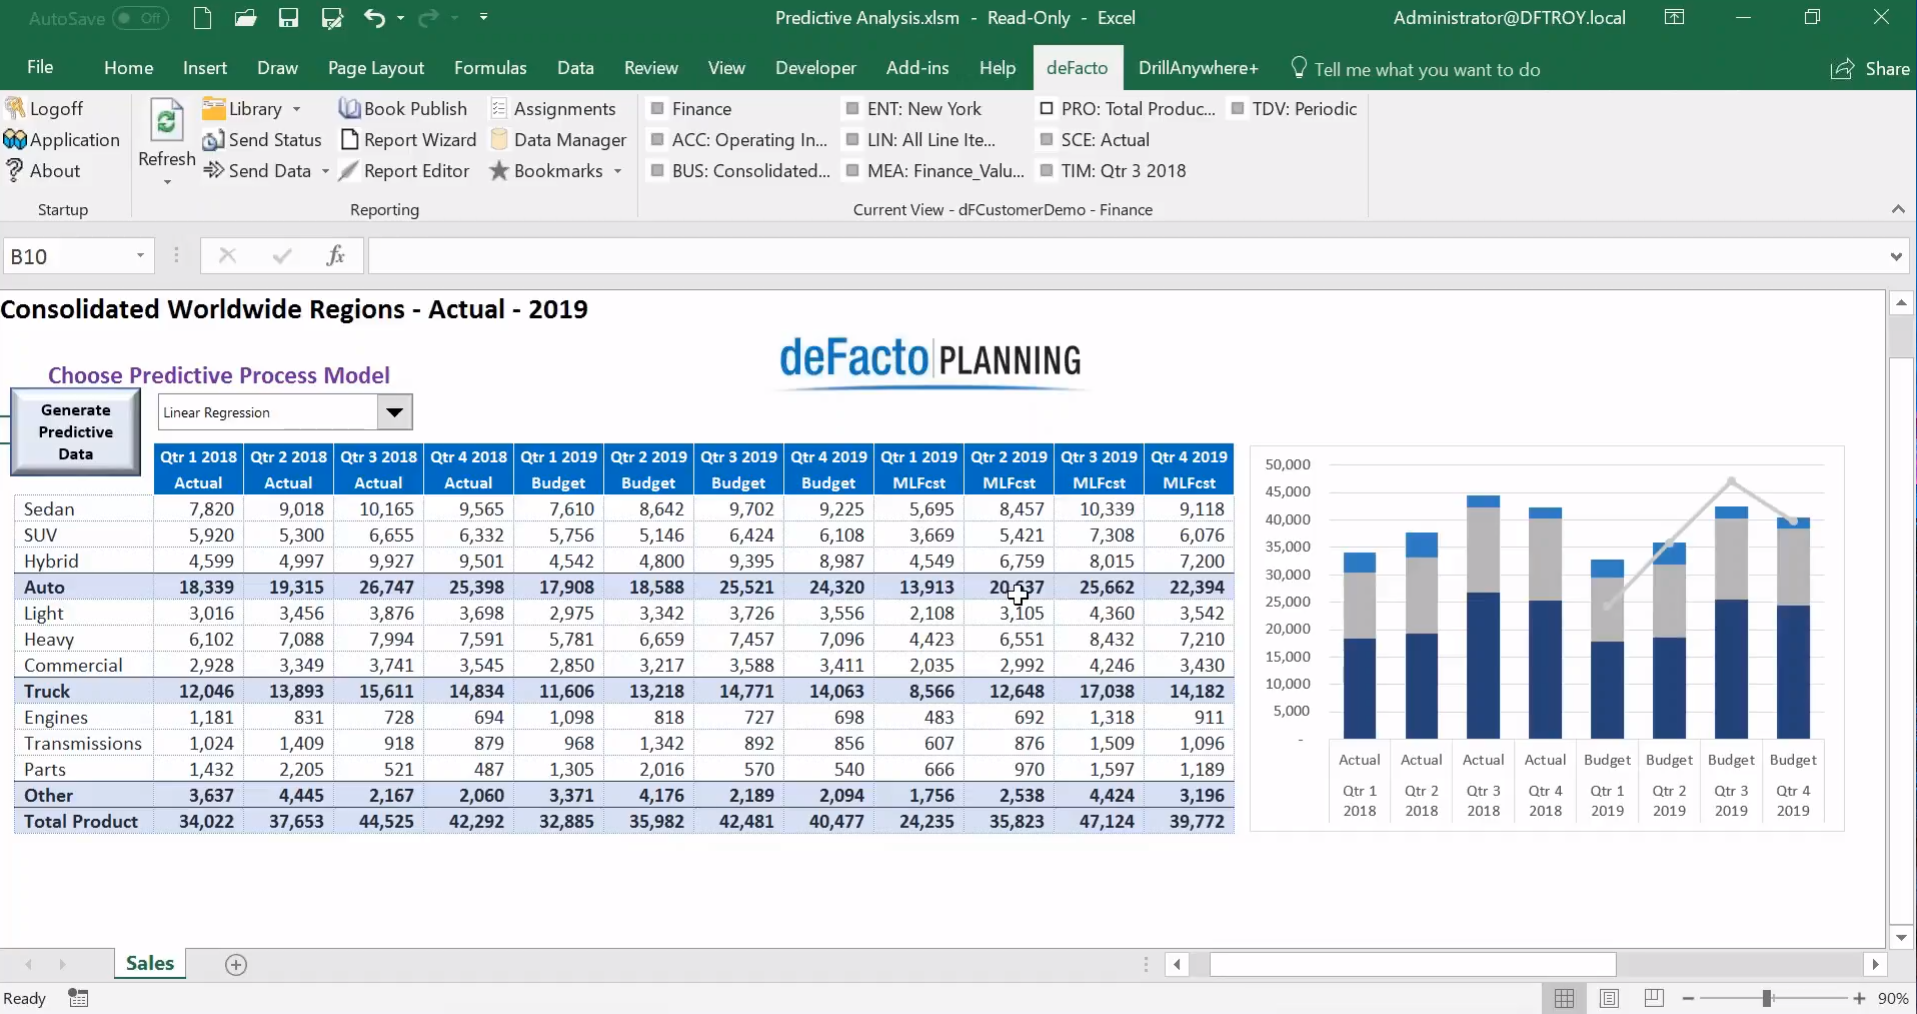Toggle the ENT: New York view box

click(853, 108)
